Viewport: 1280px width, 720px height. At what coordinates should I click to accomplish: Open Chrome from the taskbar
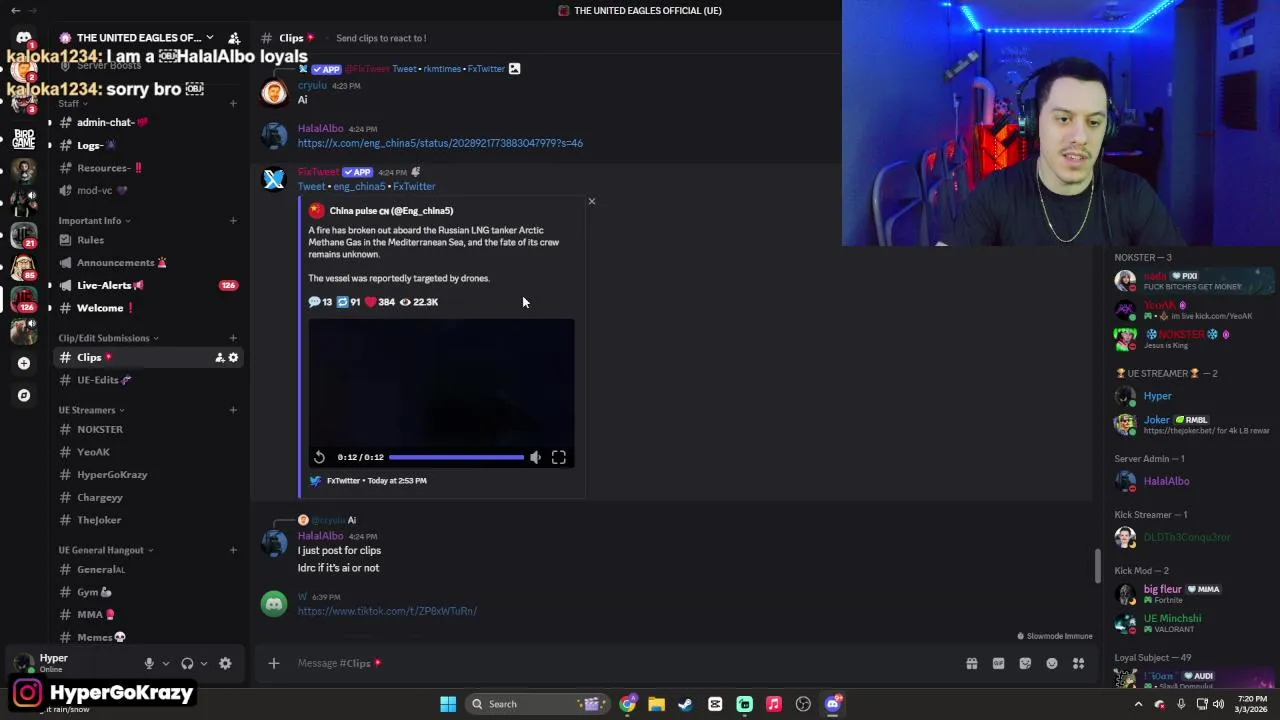tap(627, 704)
